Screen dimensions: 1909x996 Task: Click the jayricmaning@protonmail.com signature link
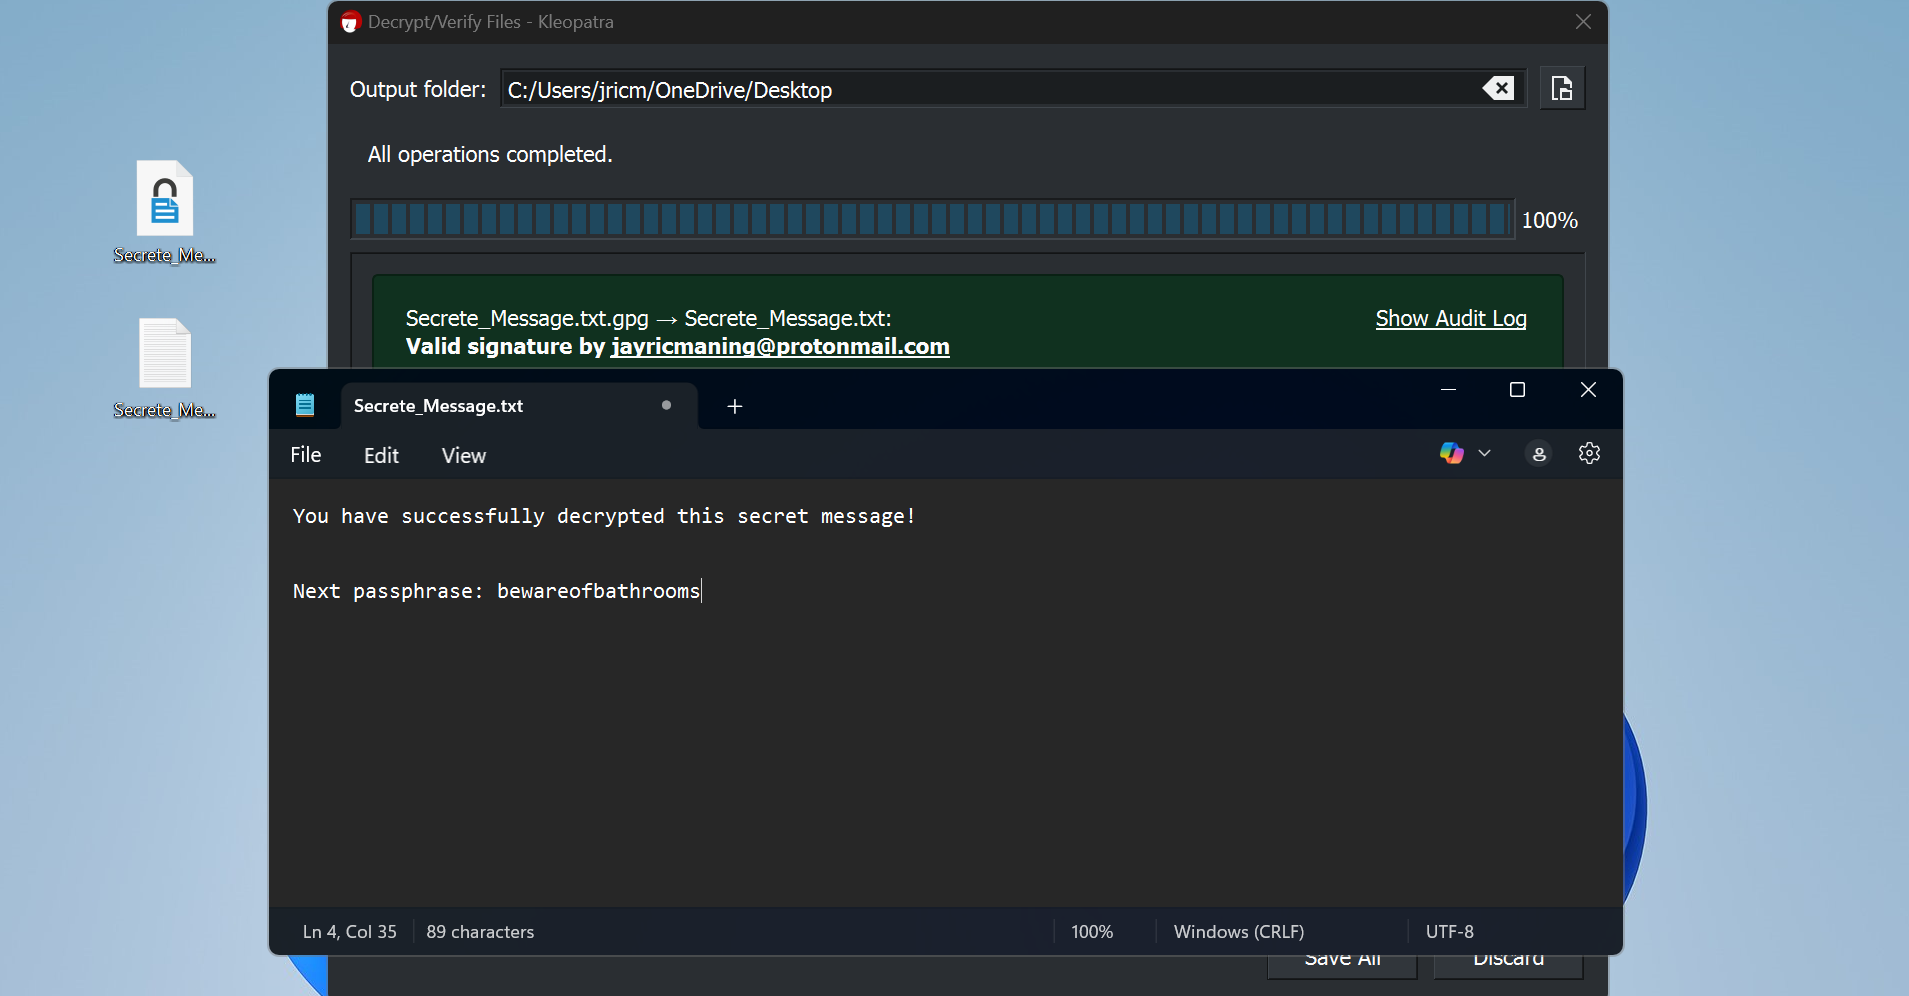pyautogui.click(x=780, y=347)
